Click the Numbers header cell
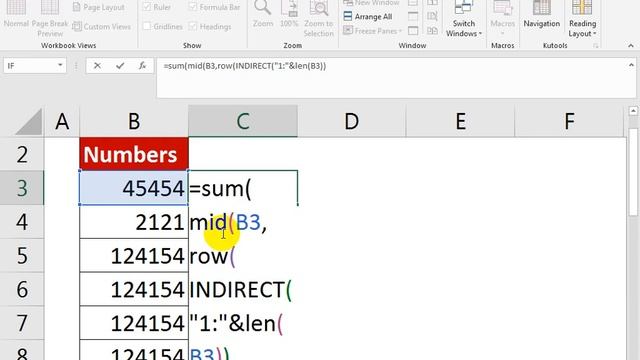Image resolution: width=640 pixels, height=360 pixels. click(x=134, y=154)
